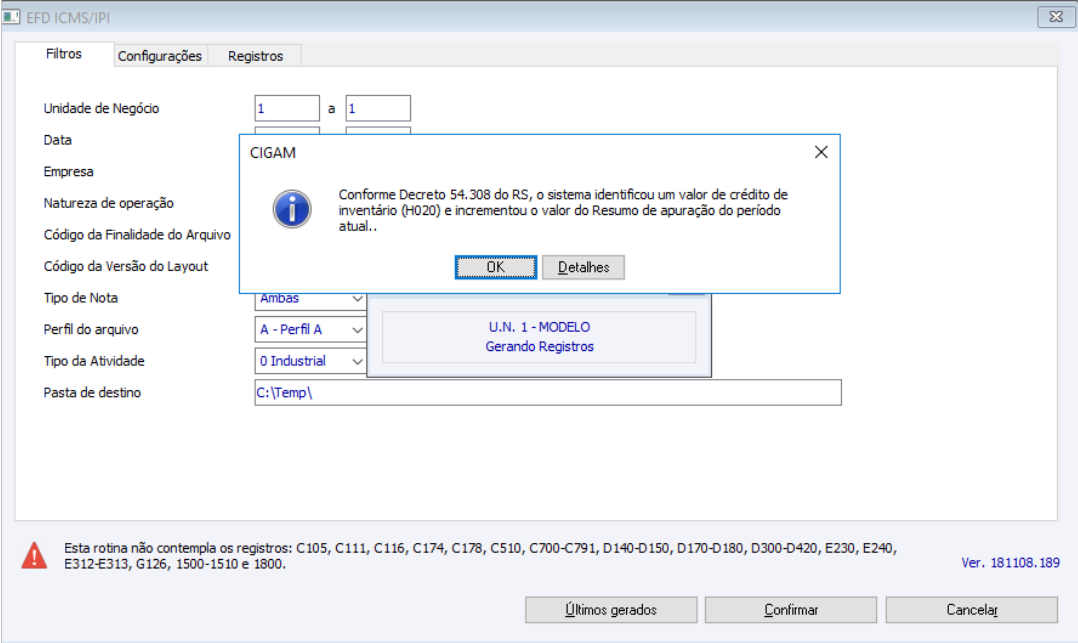The image size is (1078, 643).
Task: Focus the first Unidade de Negócio field
Action: 287,109
